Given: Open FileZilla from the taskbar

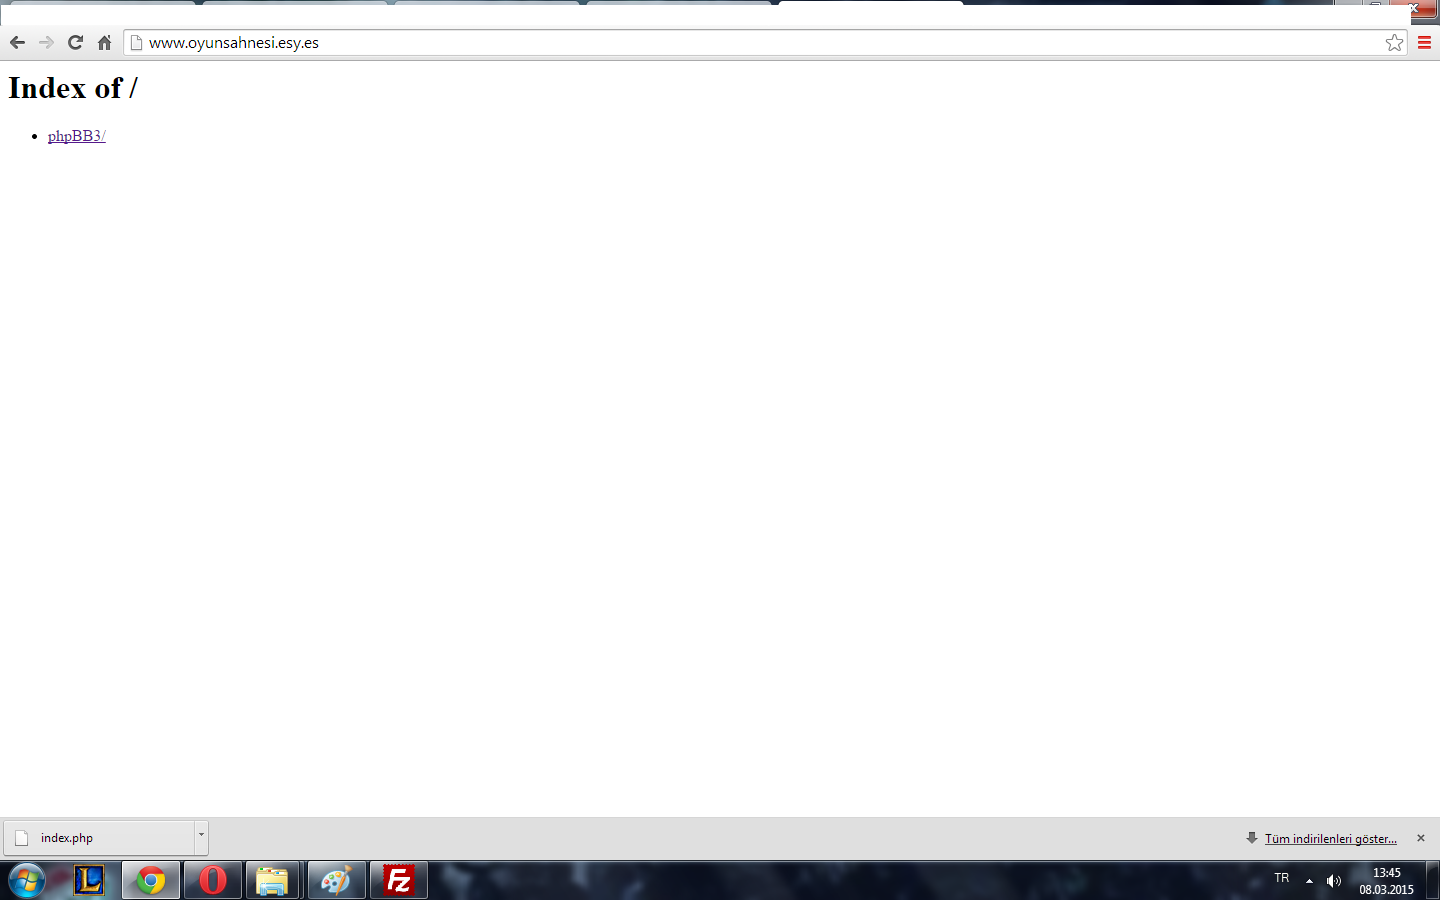Looking at the screenshot, I should 398,881.
